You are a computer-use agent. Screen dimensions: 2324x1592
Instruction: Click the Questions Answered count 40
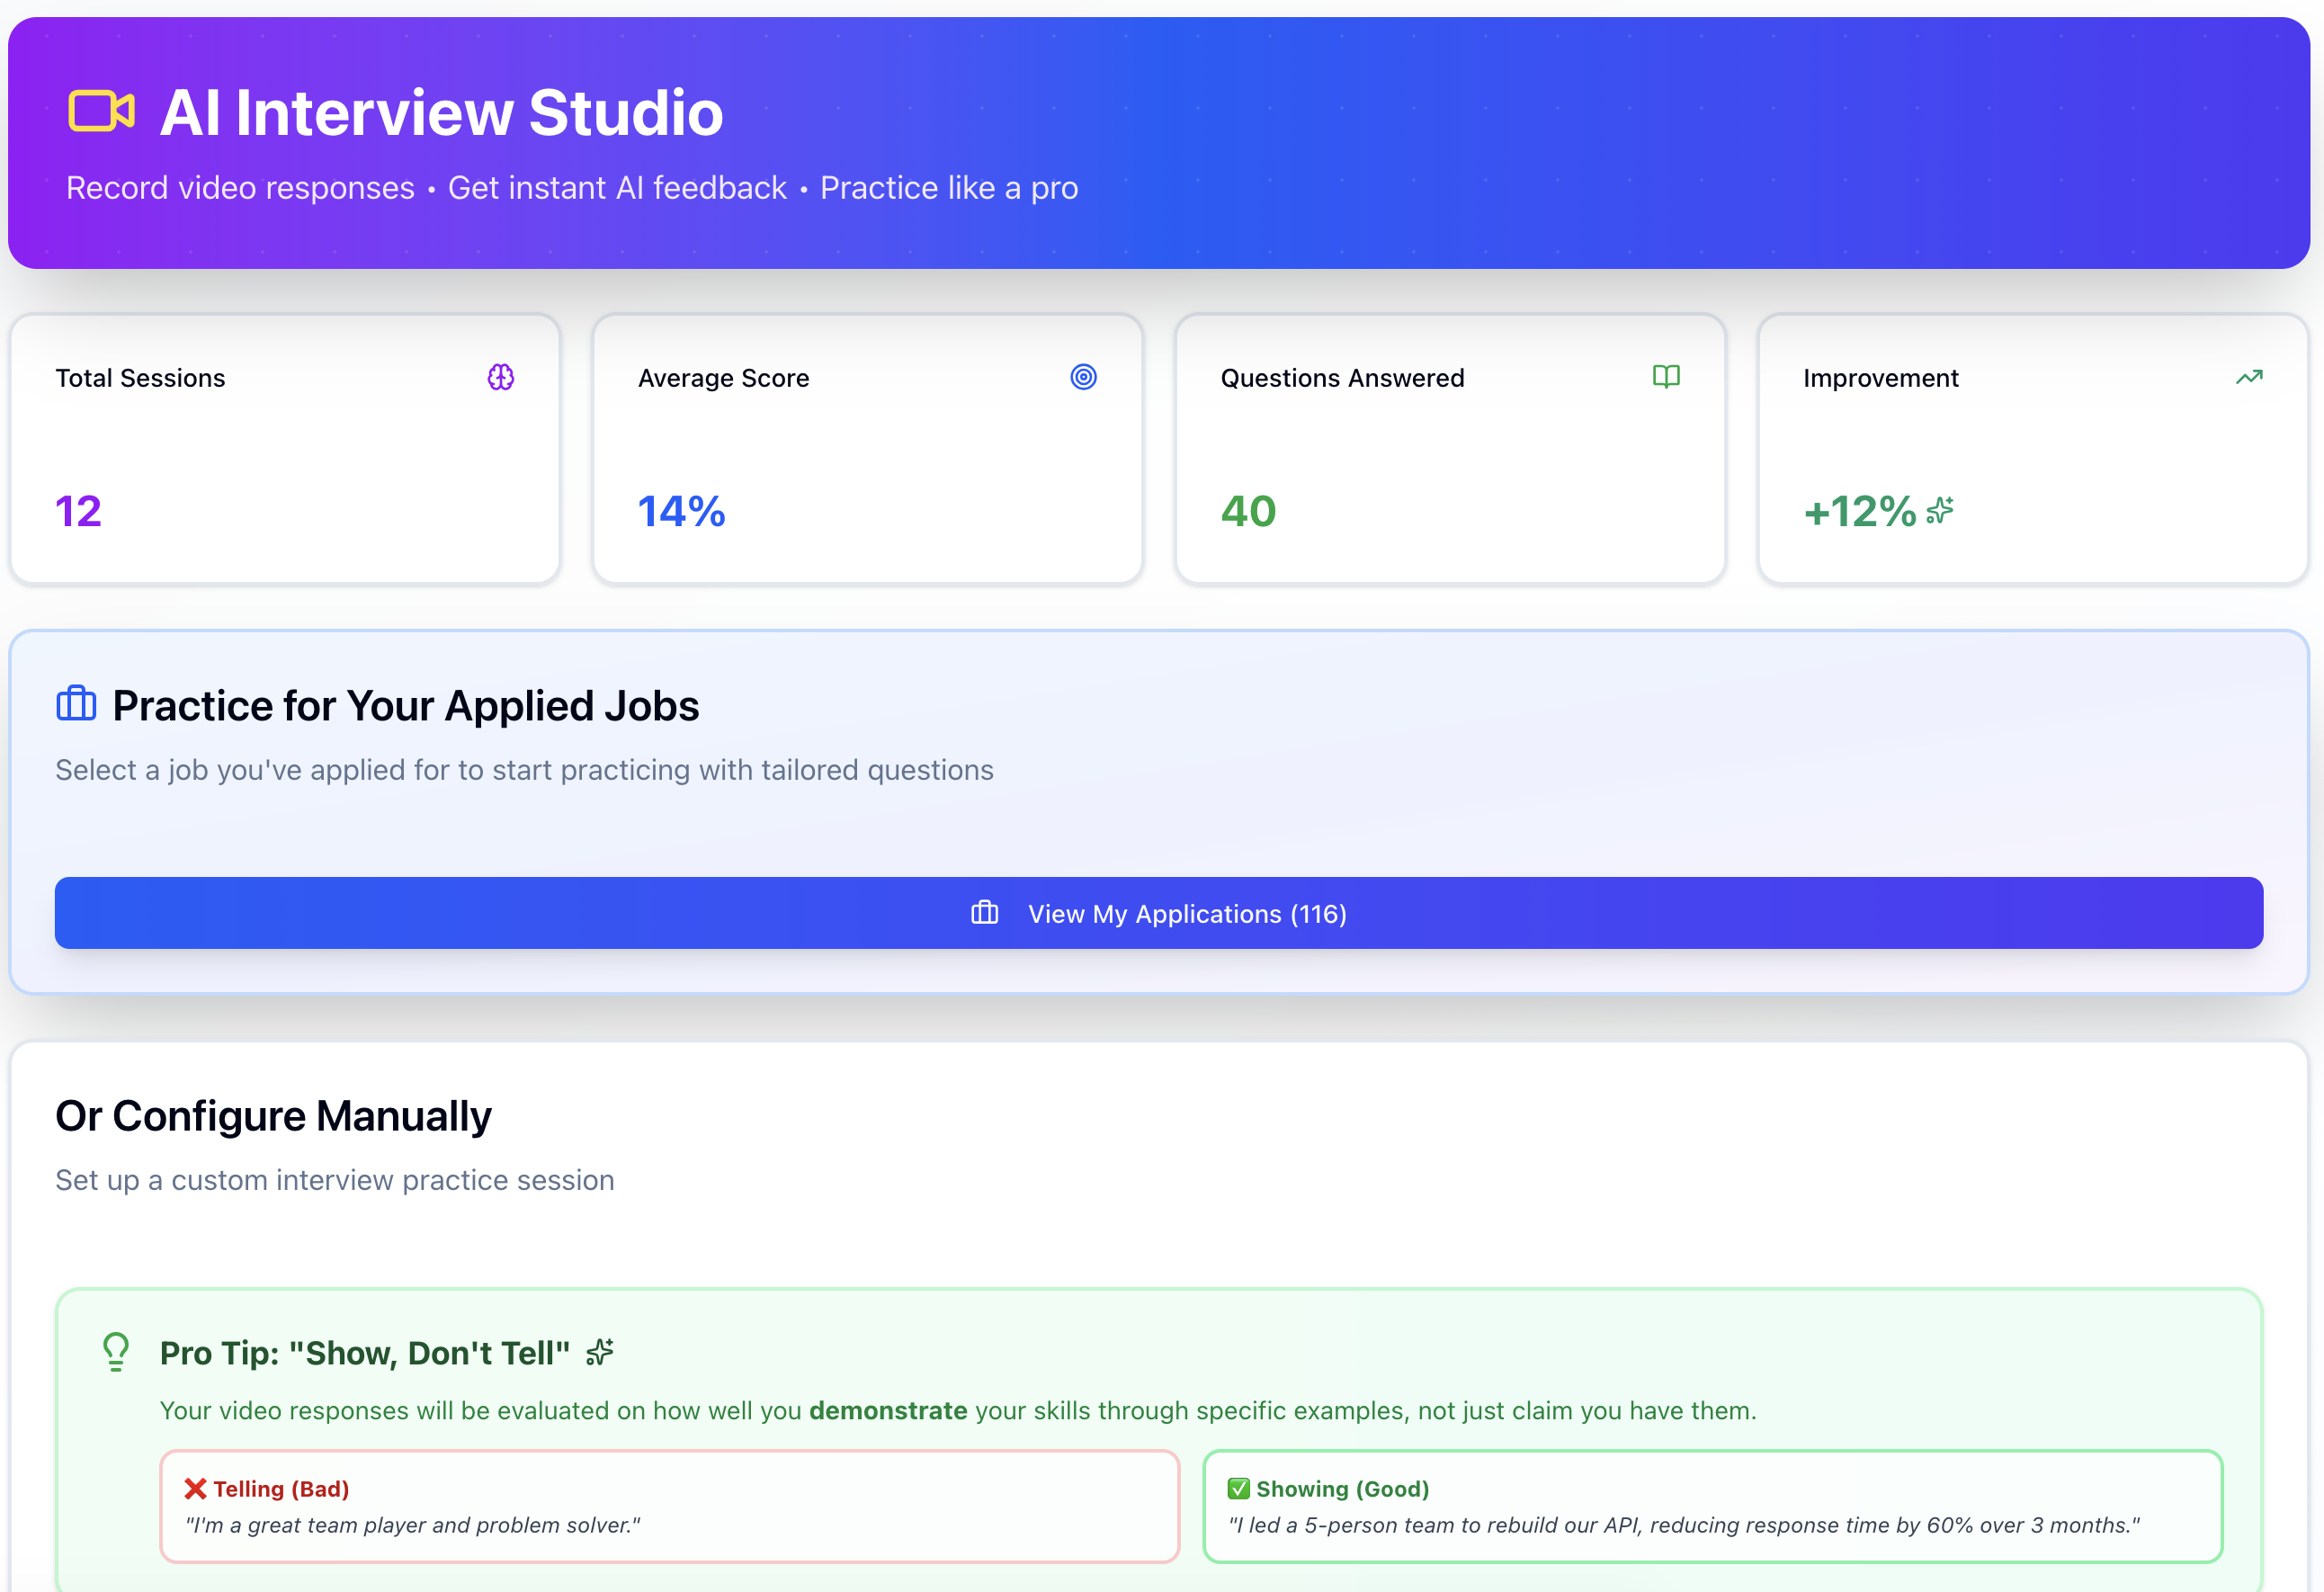tap(1248, 511)
